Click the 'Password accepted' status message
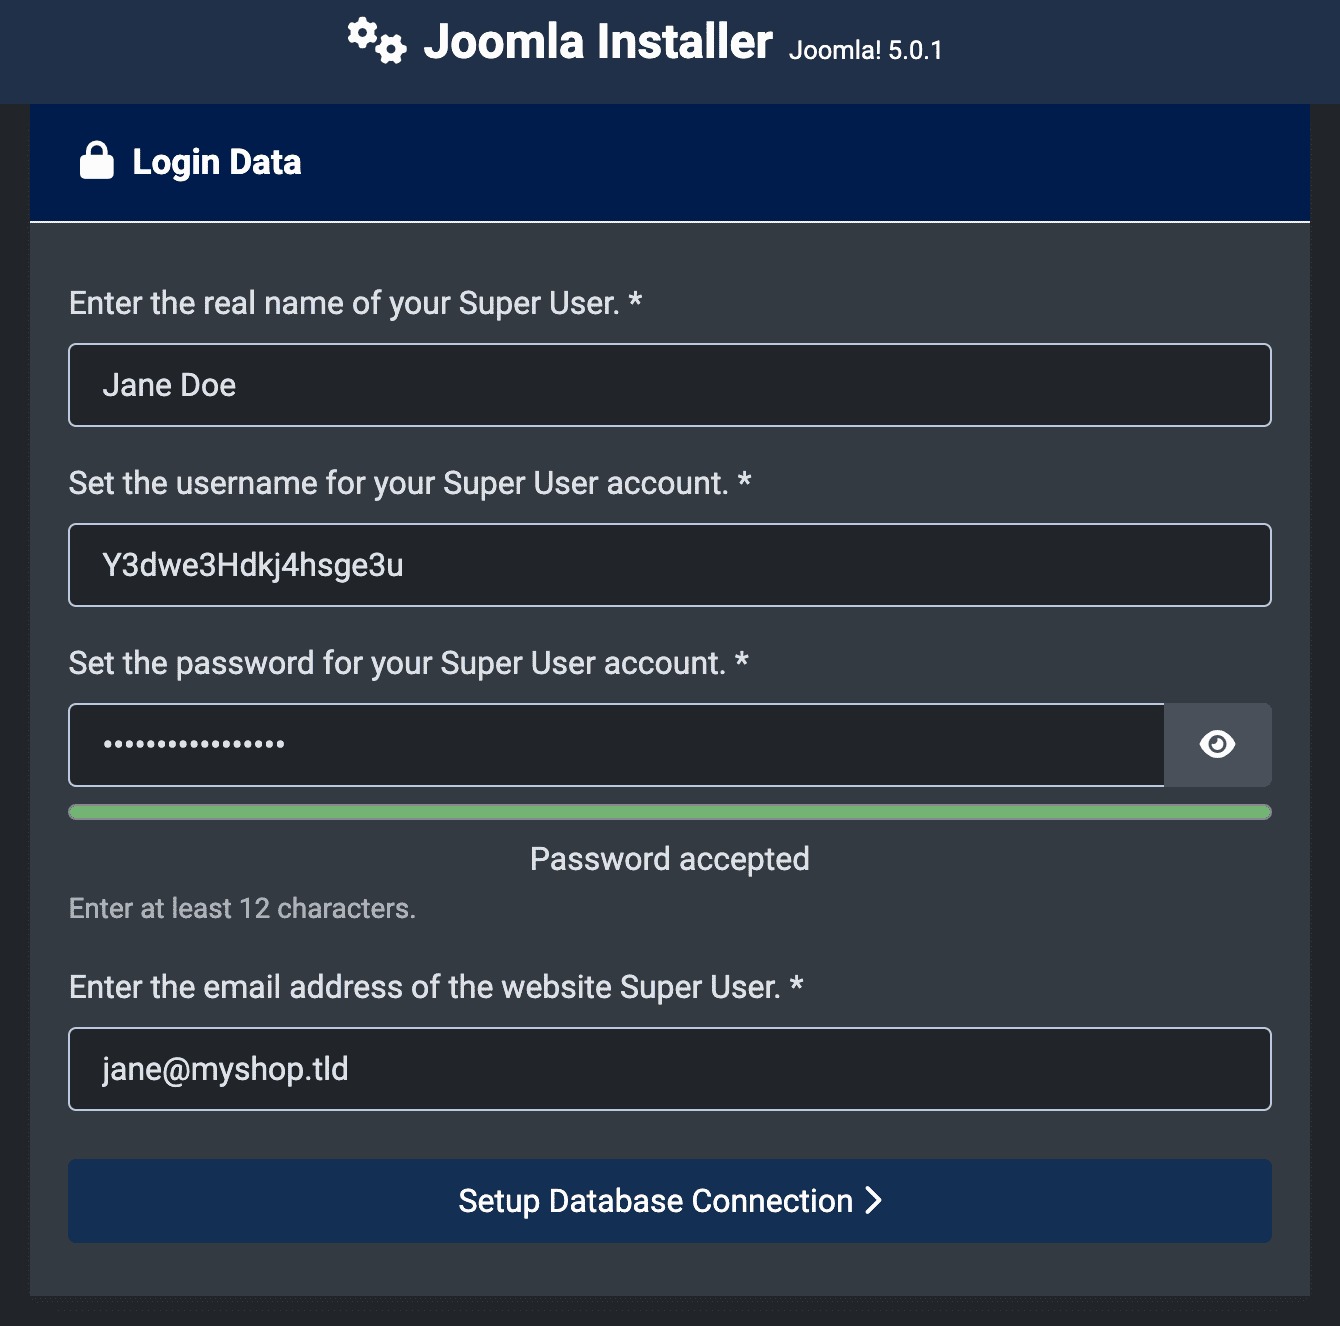The height and width of the screenshot is (1326, 1340). pyautogui.click(x=670, y=859)
